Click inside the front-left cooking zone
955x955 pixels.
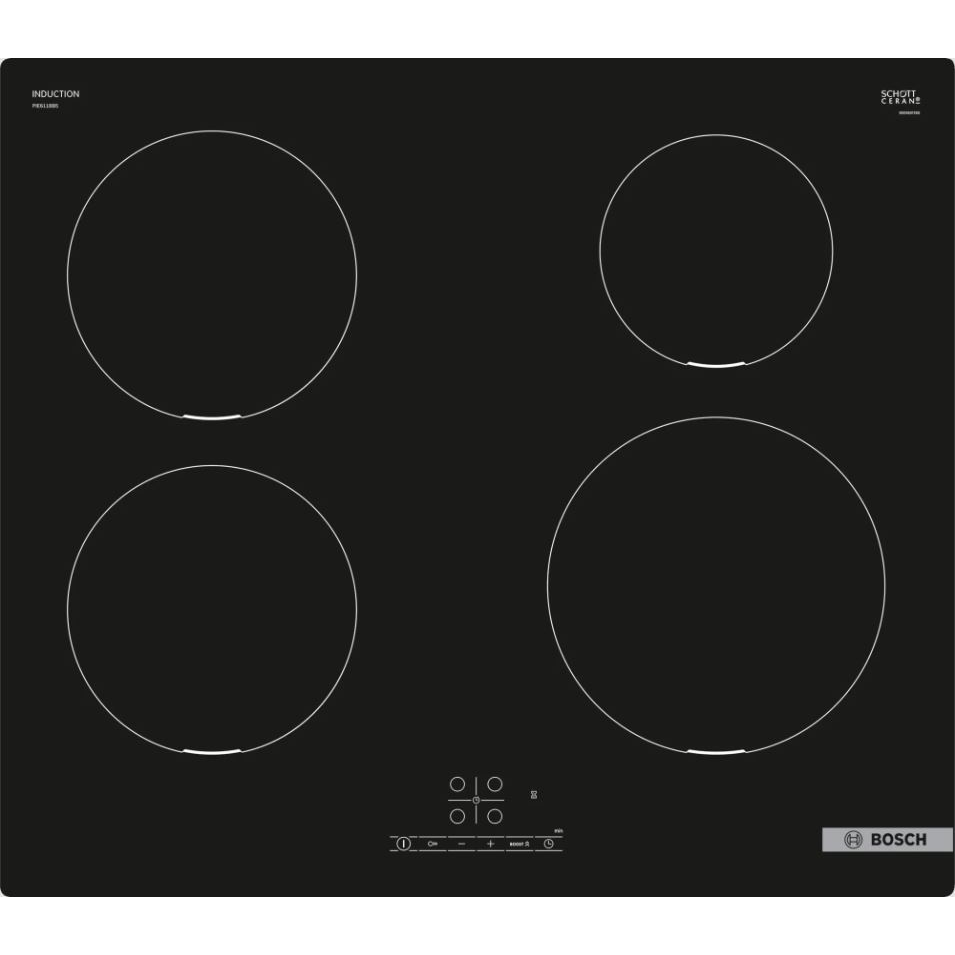tap(212, 607)
